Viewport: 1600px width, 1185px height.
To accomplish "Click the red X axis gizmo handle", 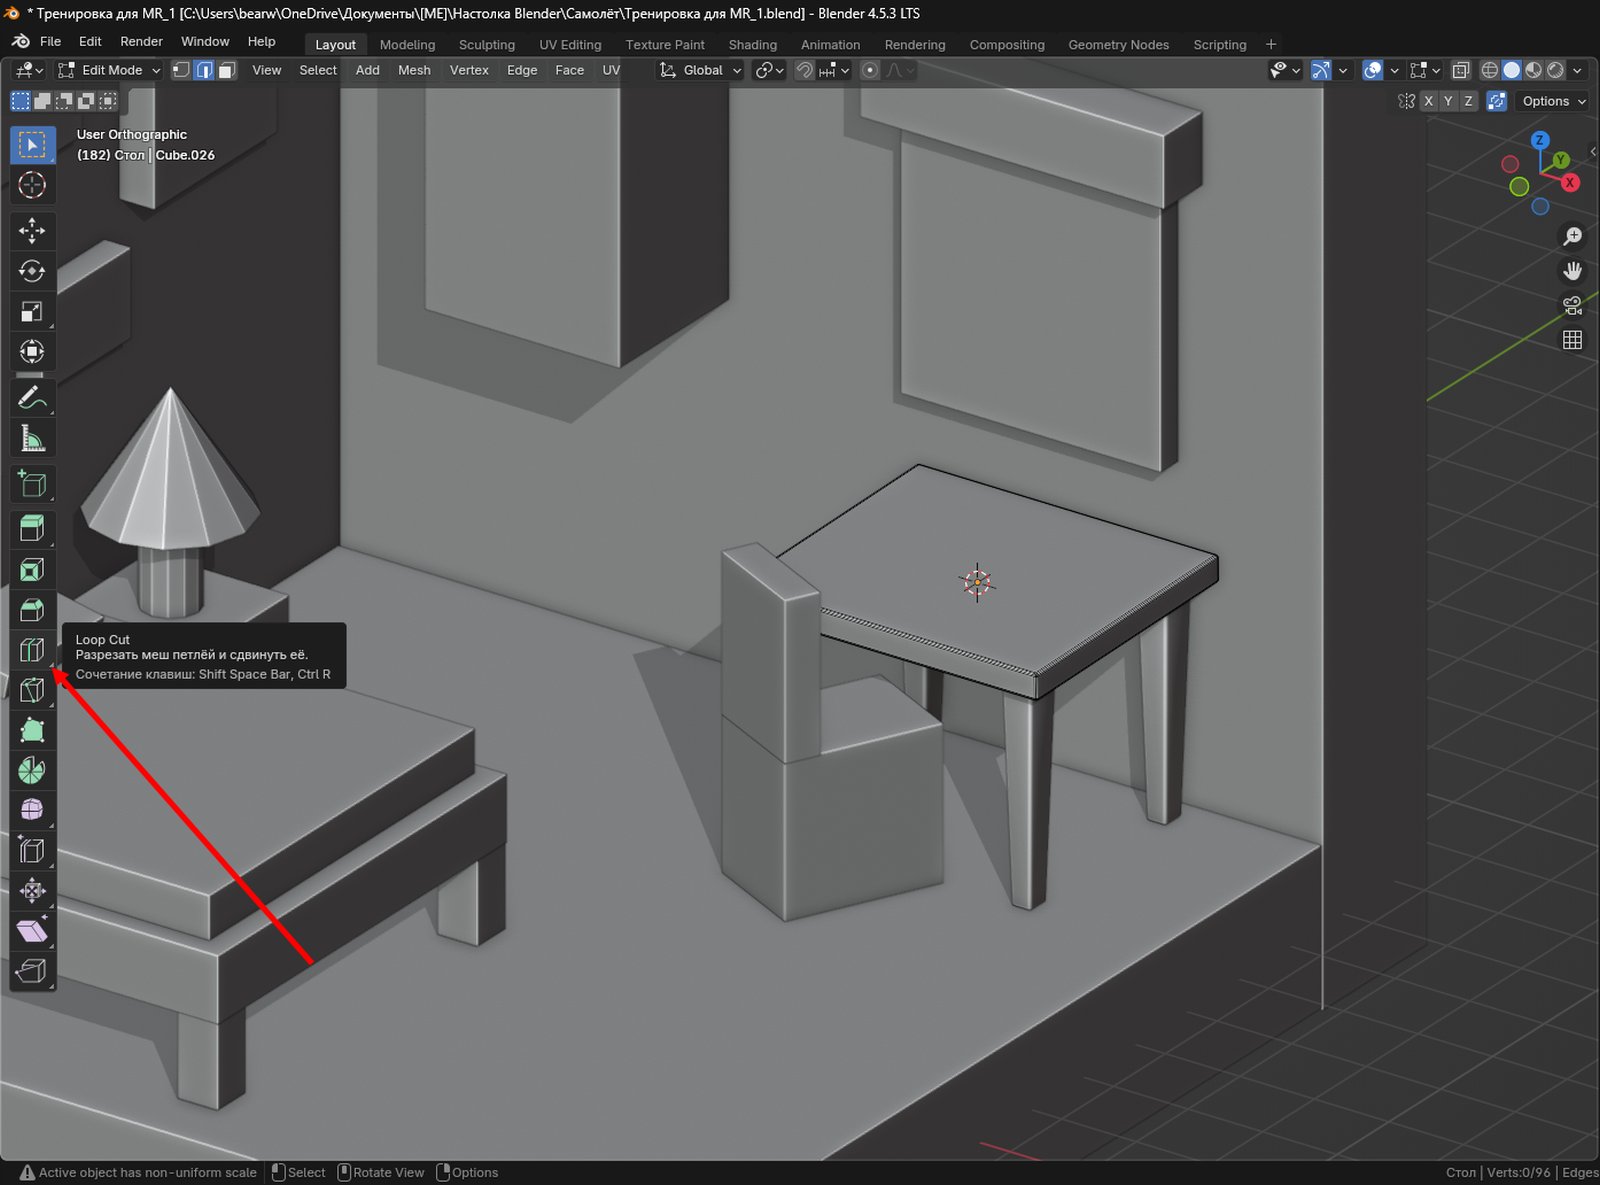I will click(x=1570, y=183).
